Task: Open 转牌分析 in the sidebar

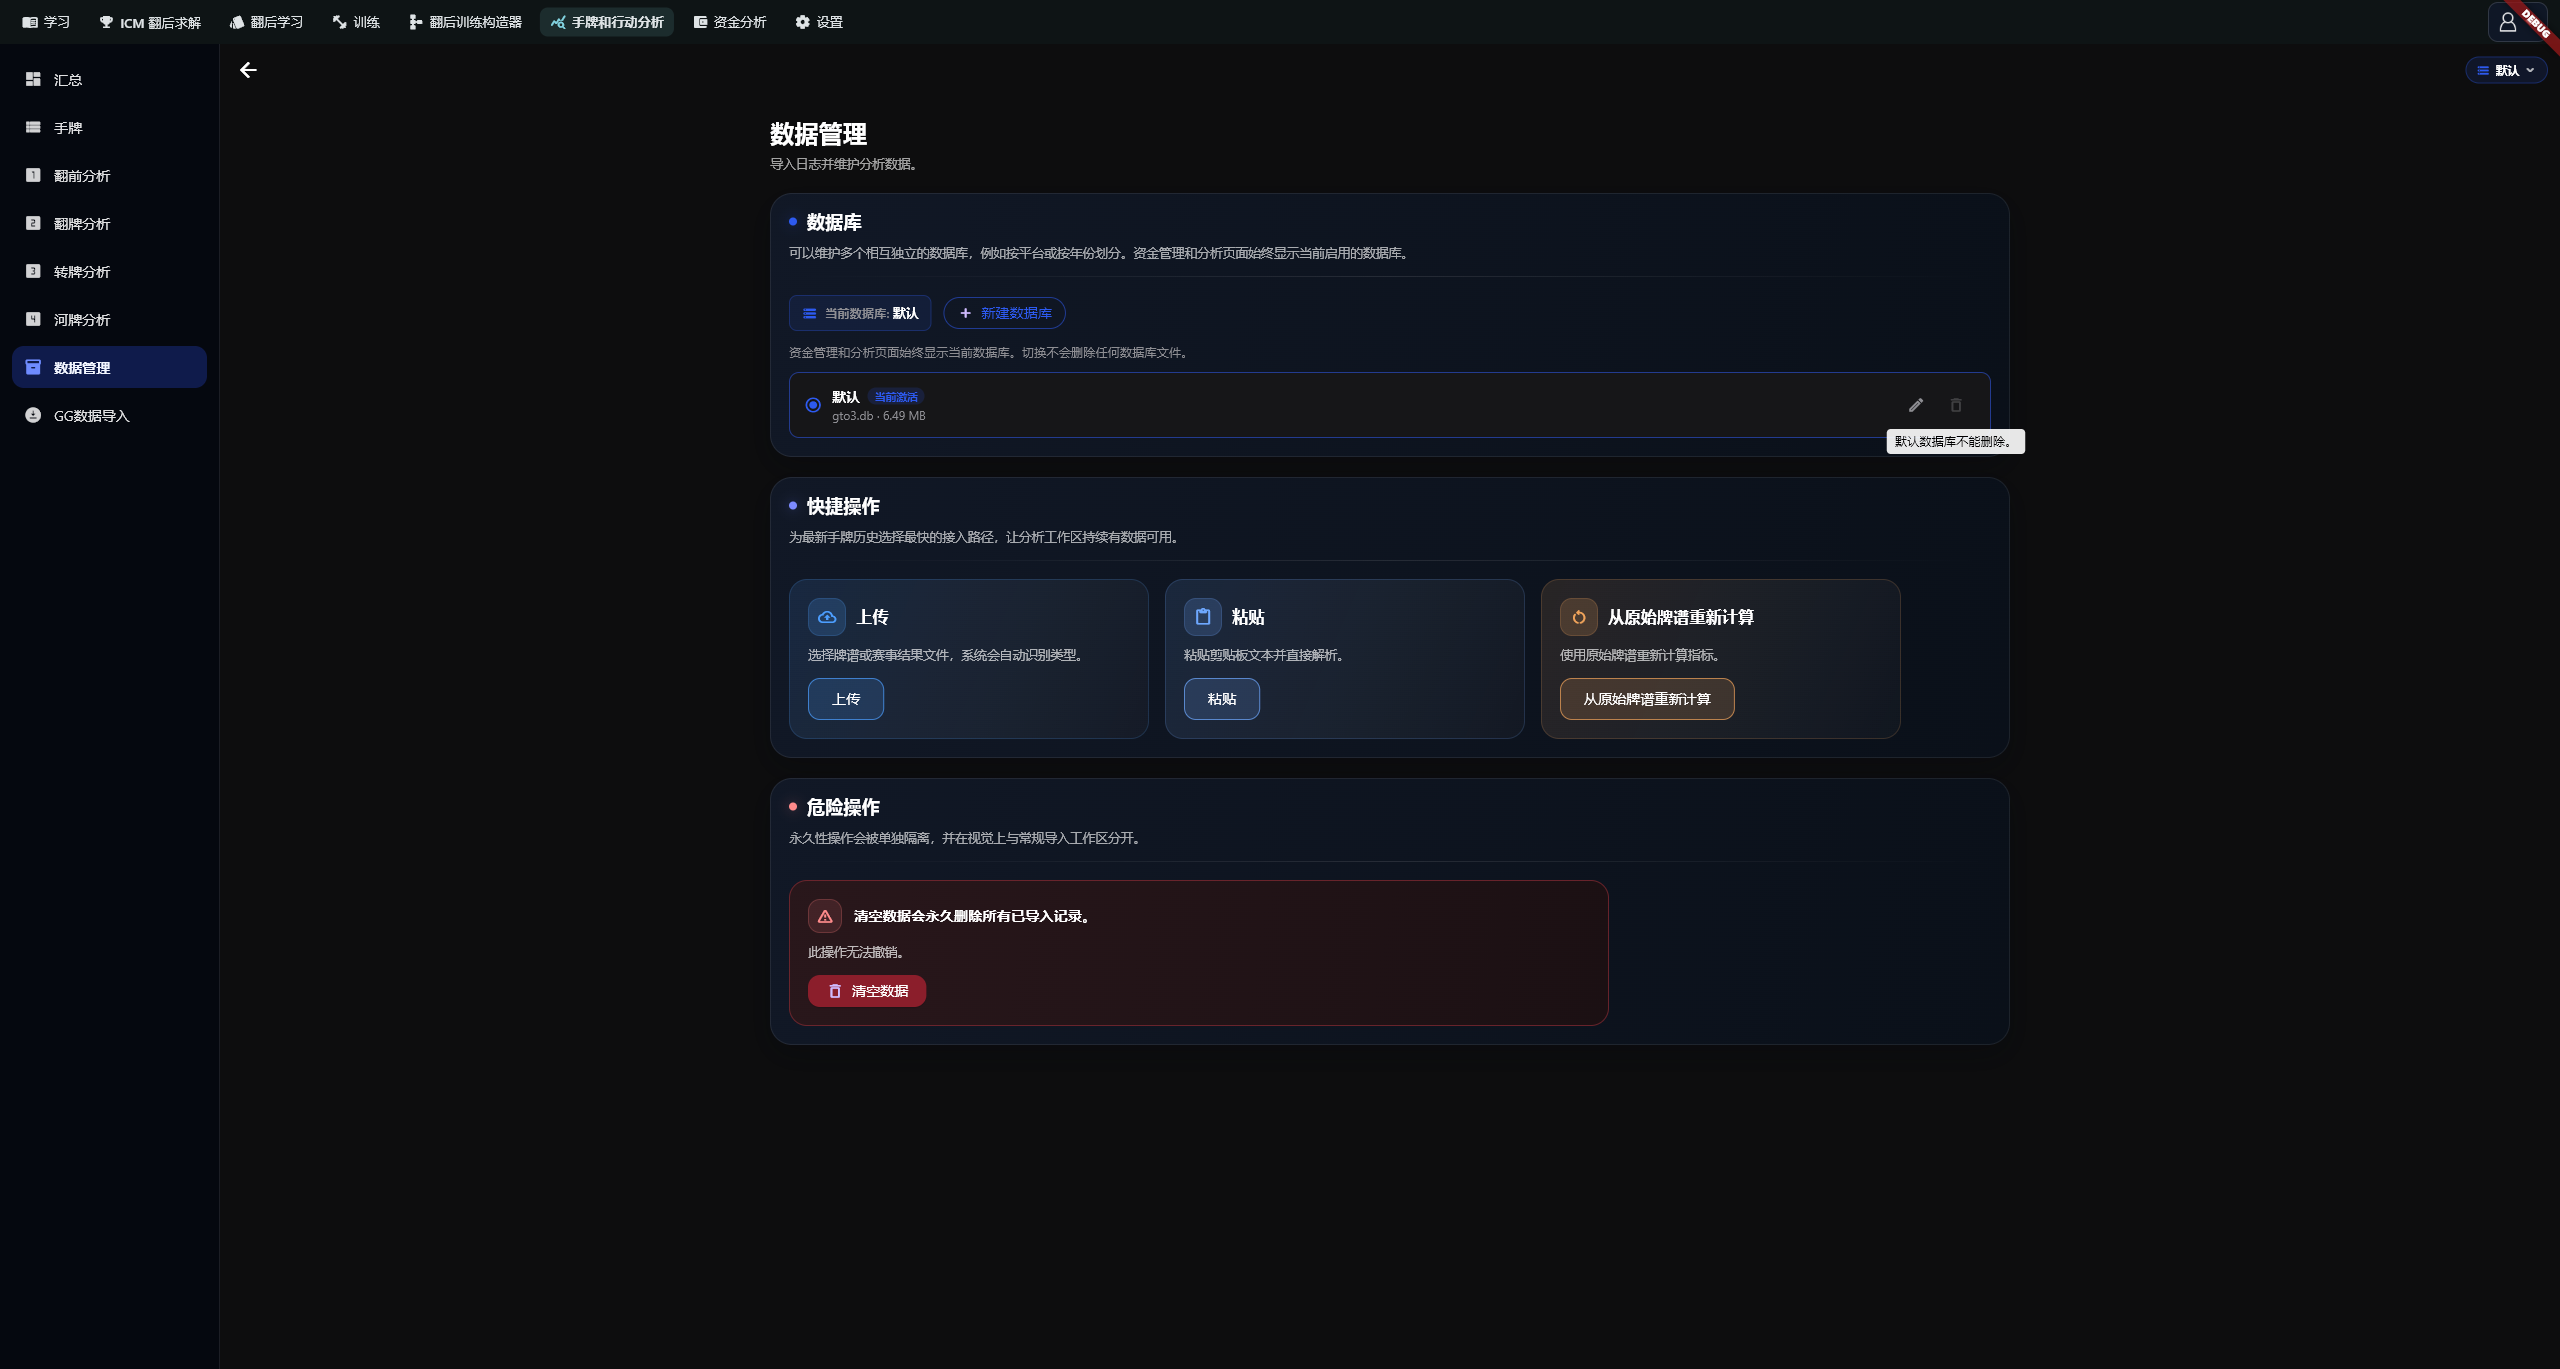Action: pyautogui.click(x=109, y=271)
